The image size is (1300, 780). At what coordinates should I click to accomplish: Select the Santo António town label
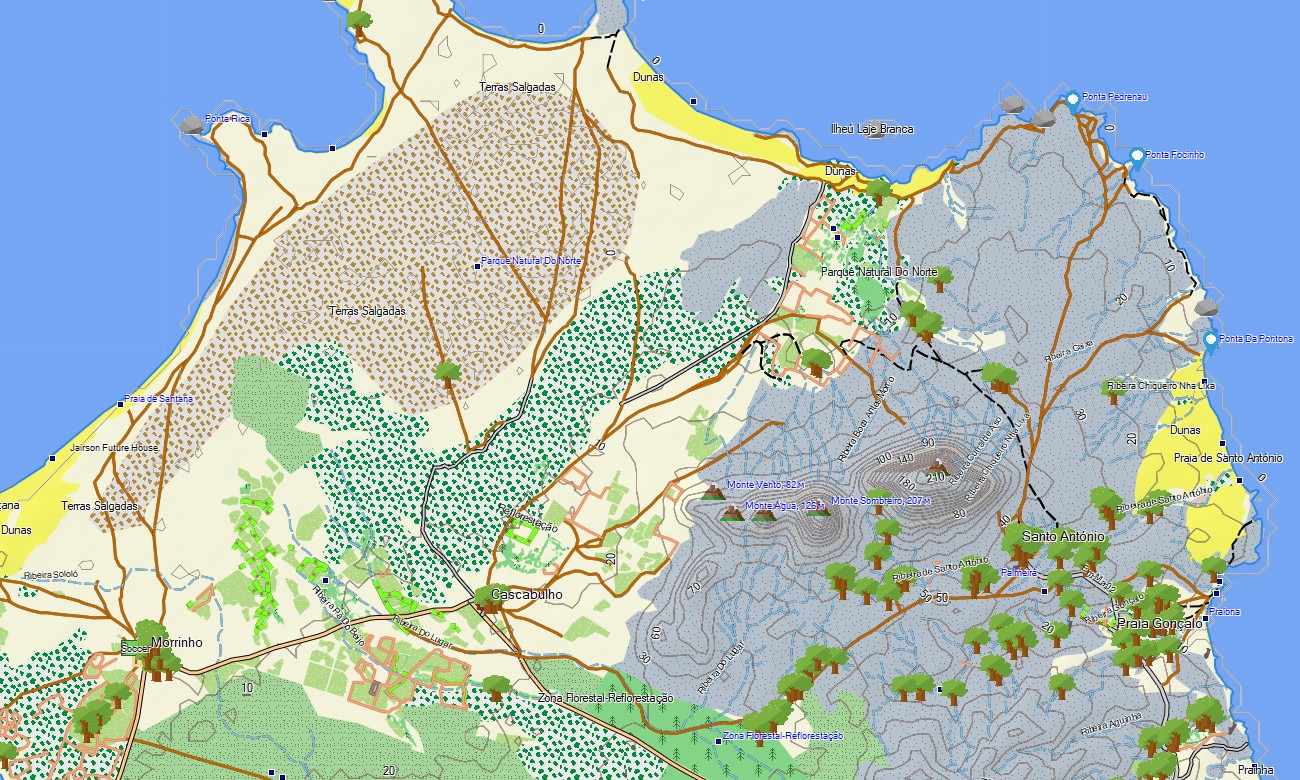tap(1064, 536)
